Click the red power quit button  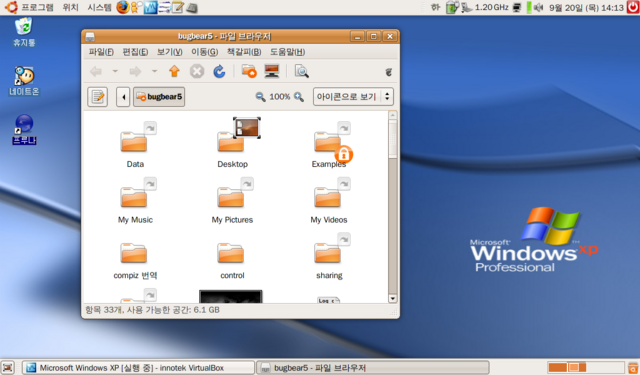(633, 7)
